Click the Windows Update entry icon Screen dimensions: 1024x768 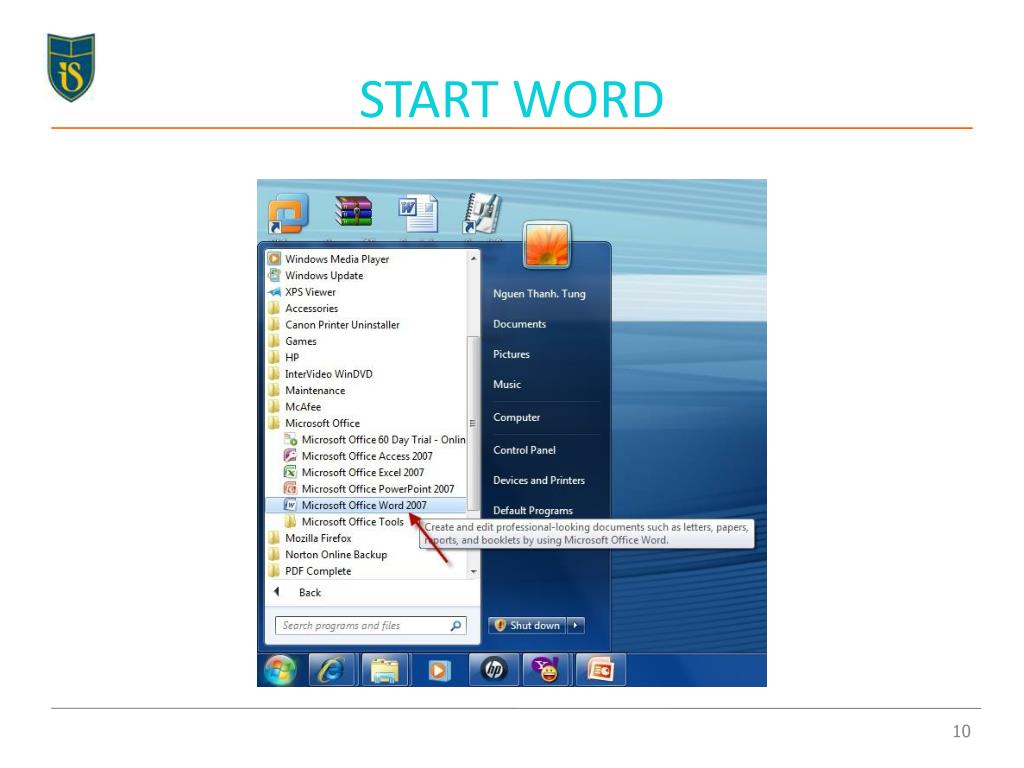[x=275, y=275]
